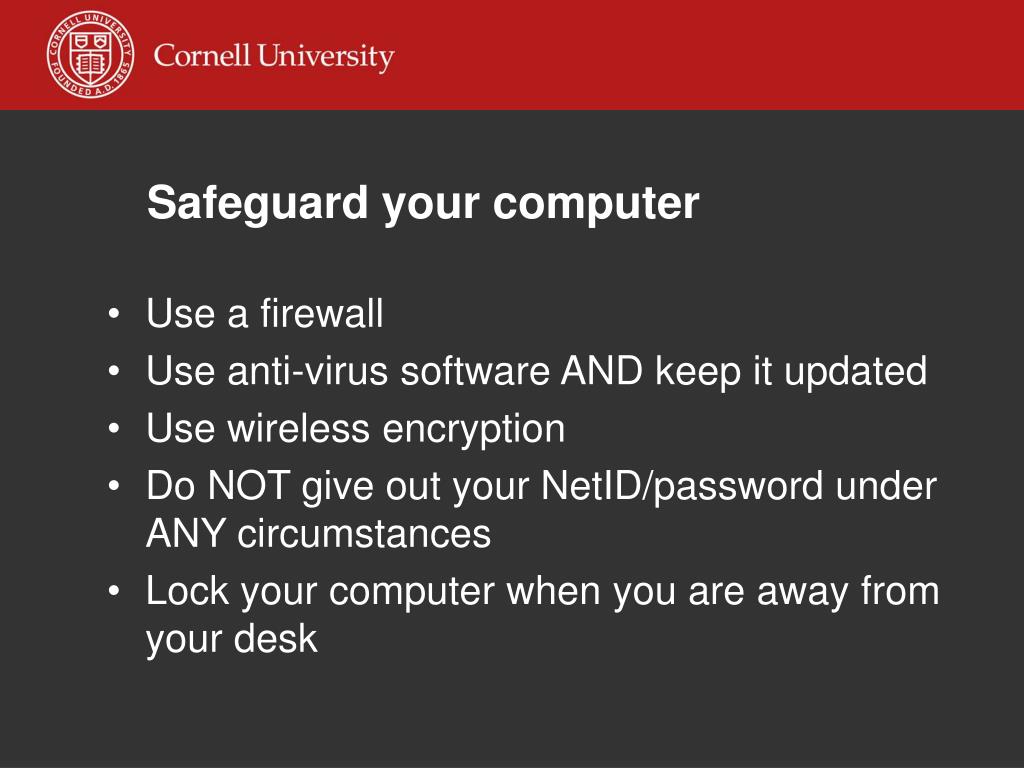Viewport: 1024px width, 768px height.
Task: Click the Cornell University wordmark text
Action: pyautogui.click(x=274, y=57)
